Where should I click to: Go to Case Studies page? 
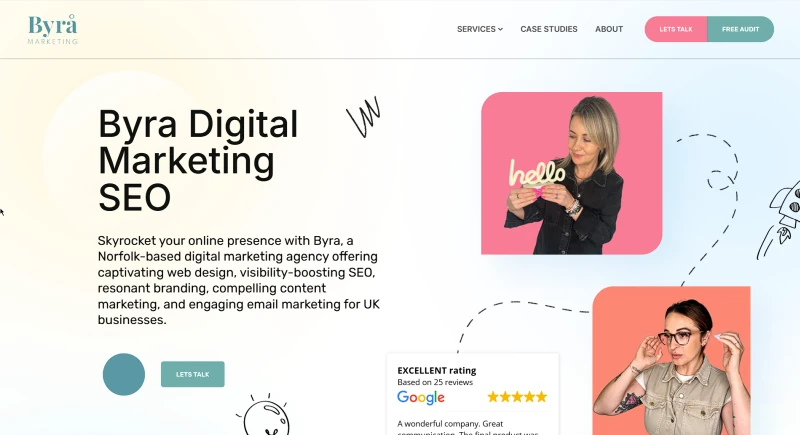point(548,29)
